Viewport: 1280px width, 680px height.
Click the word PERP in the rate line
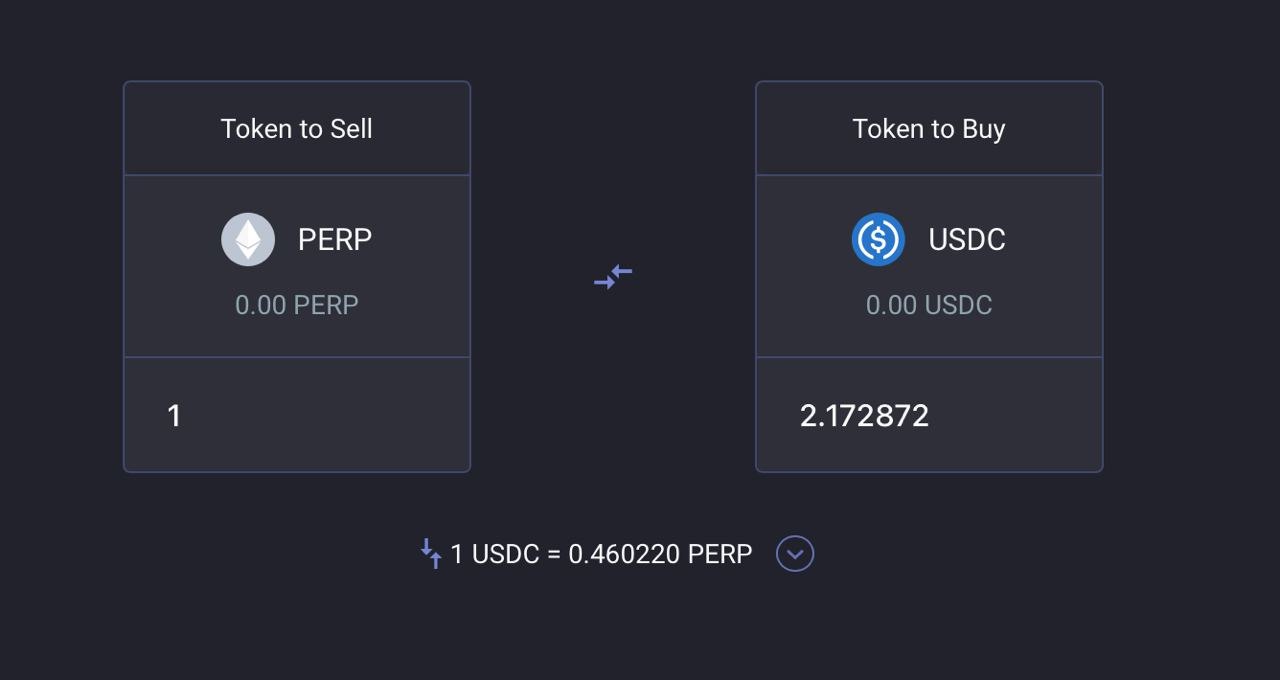720,554
